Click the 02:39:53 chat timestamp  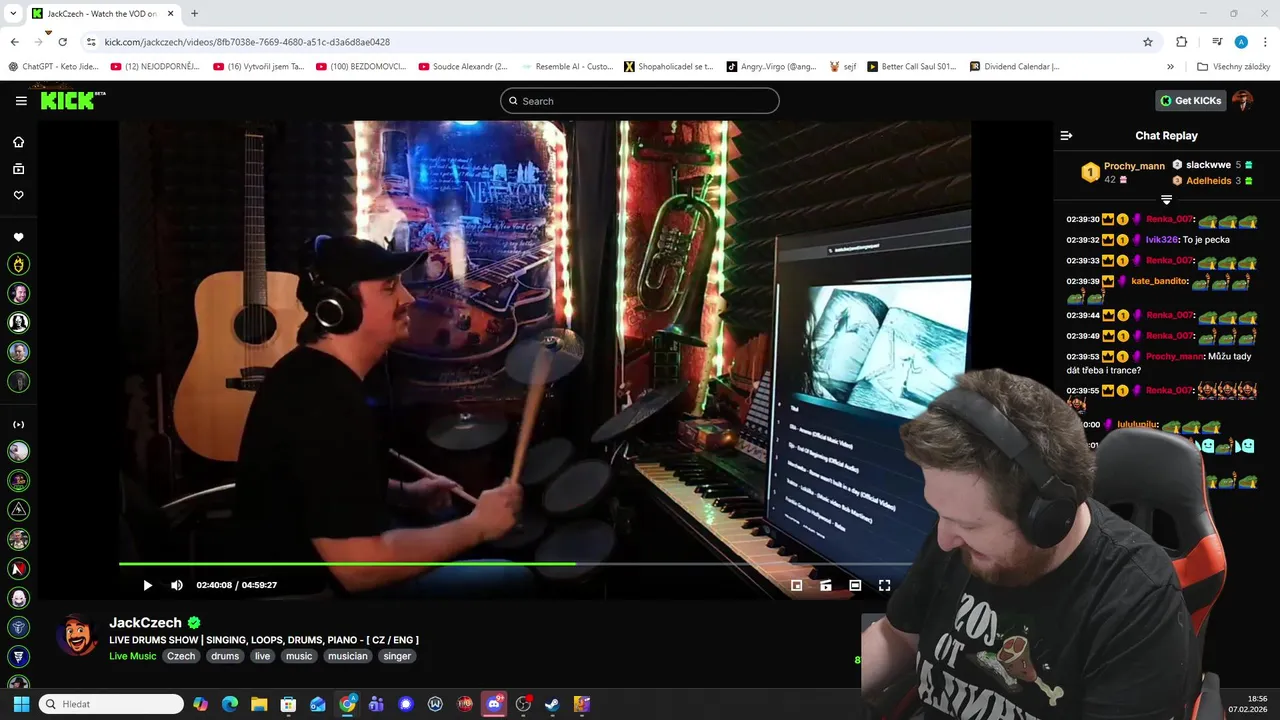1083,357
